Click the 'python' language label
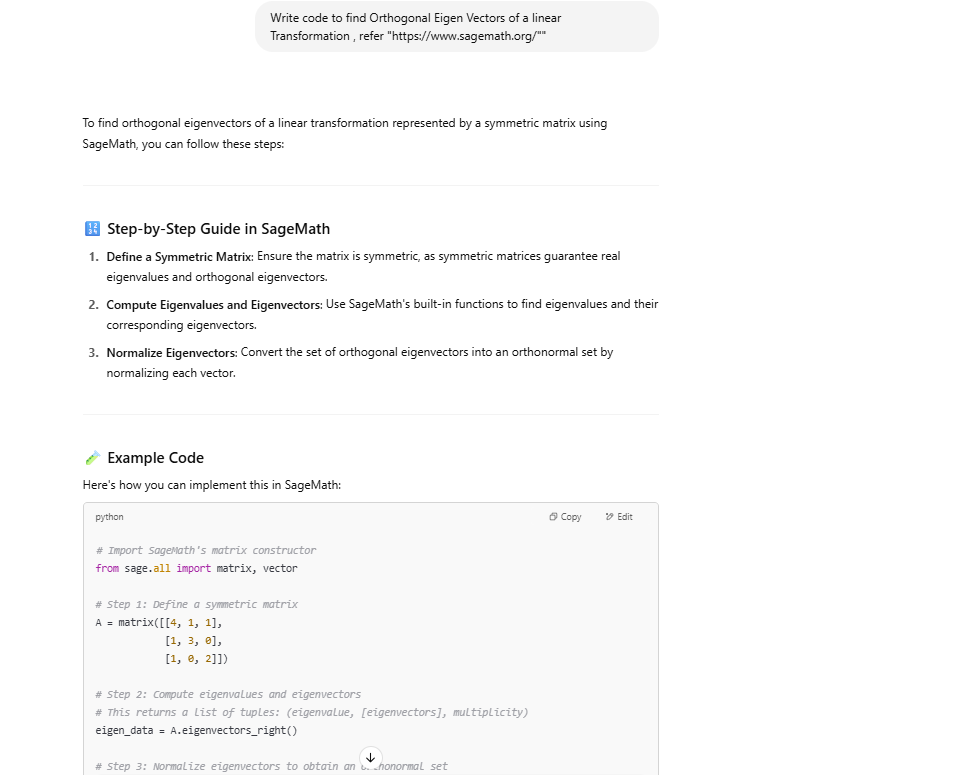This screenshot has width=969, height=775. click(110, 517)
